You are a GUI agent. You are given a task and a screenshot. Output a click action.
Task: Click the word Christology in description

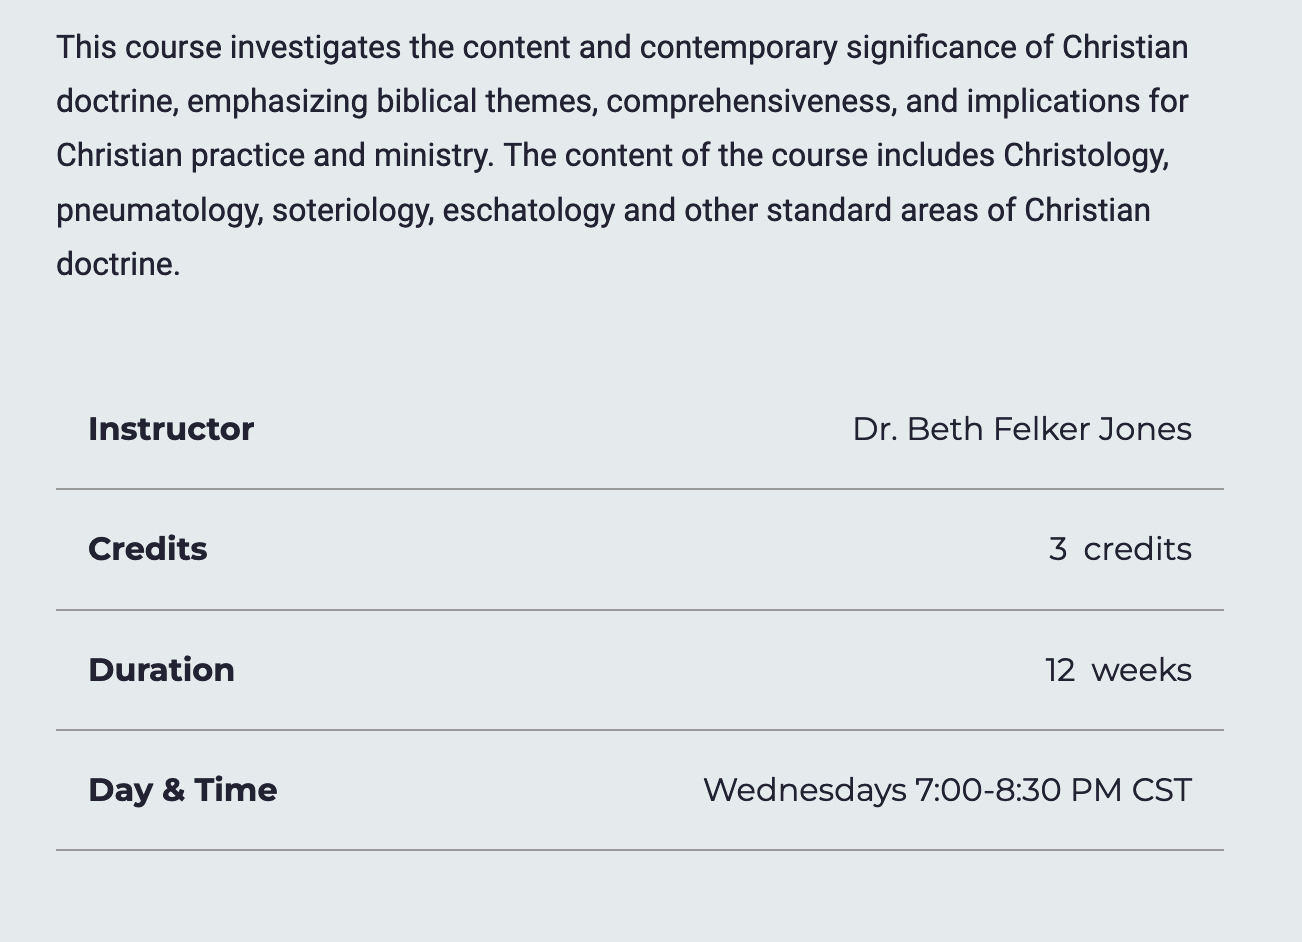pos(1086,156)
